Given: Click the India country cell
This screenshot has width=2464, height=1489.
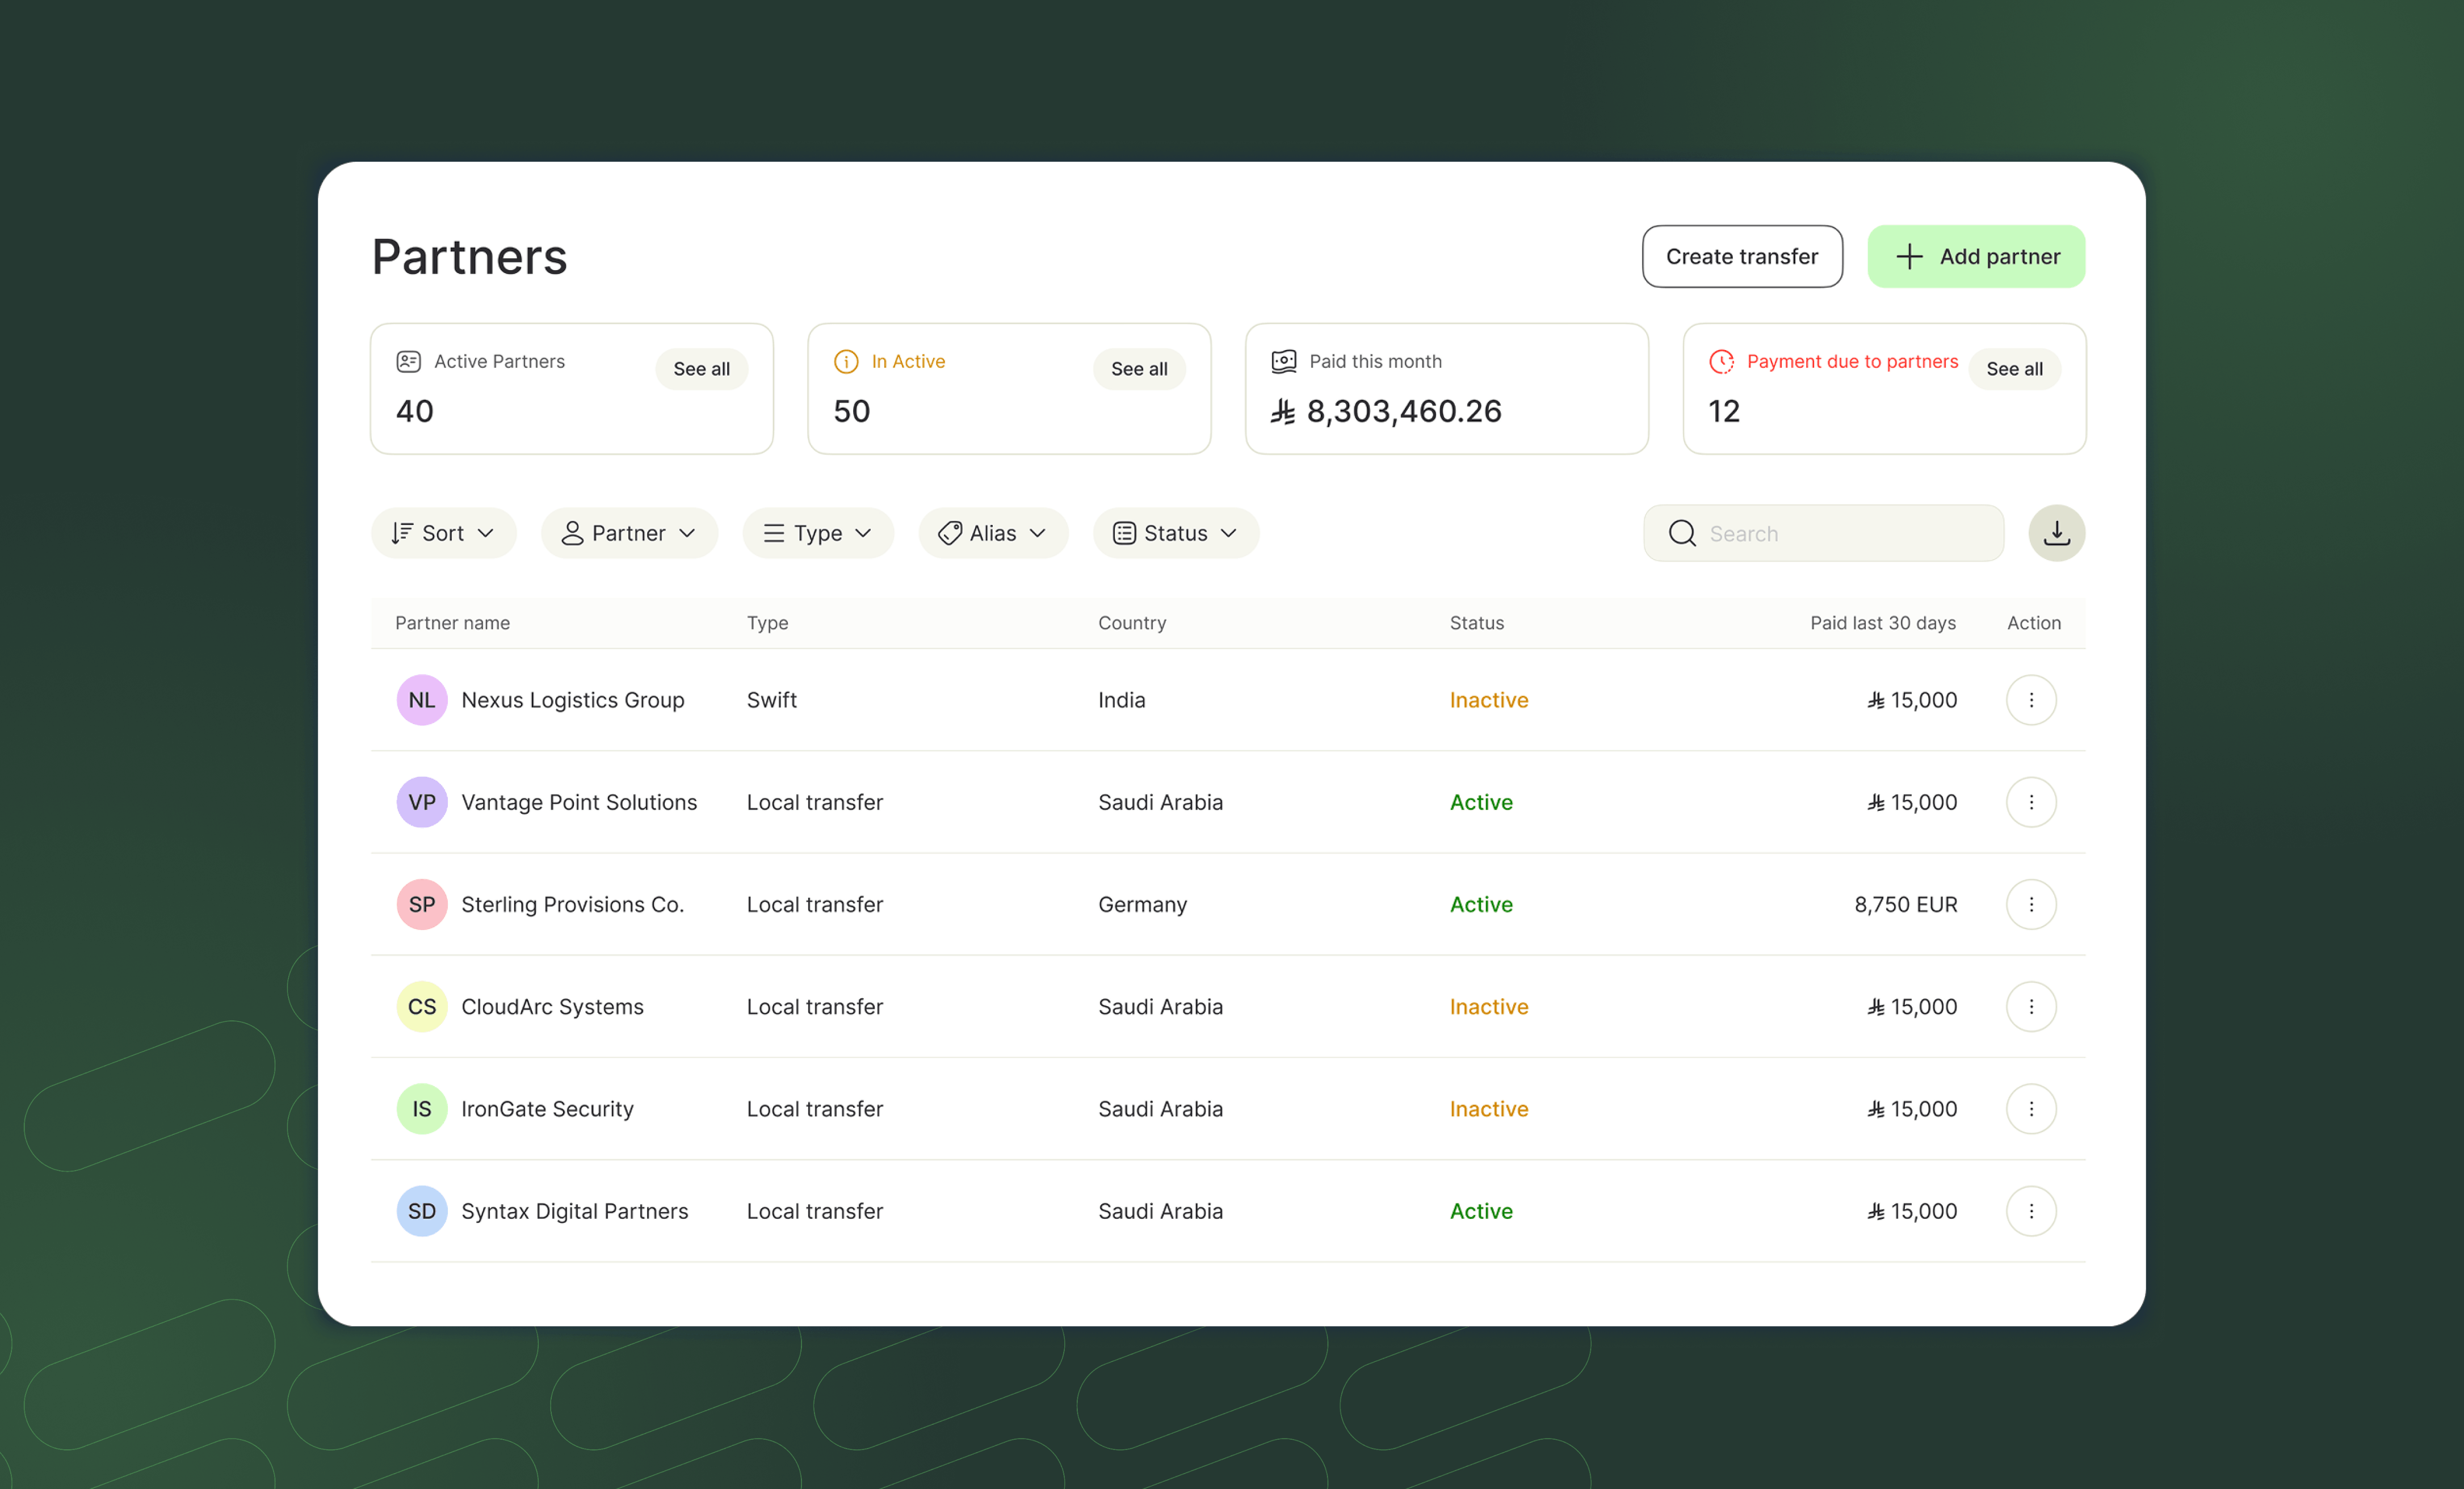Looking at the screenshot, I should (x=1121, y=700).
